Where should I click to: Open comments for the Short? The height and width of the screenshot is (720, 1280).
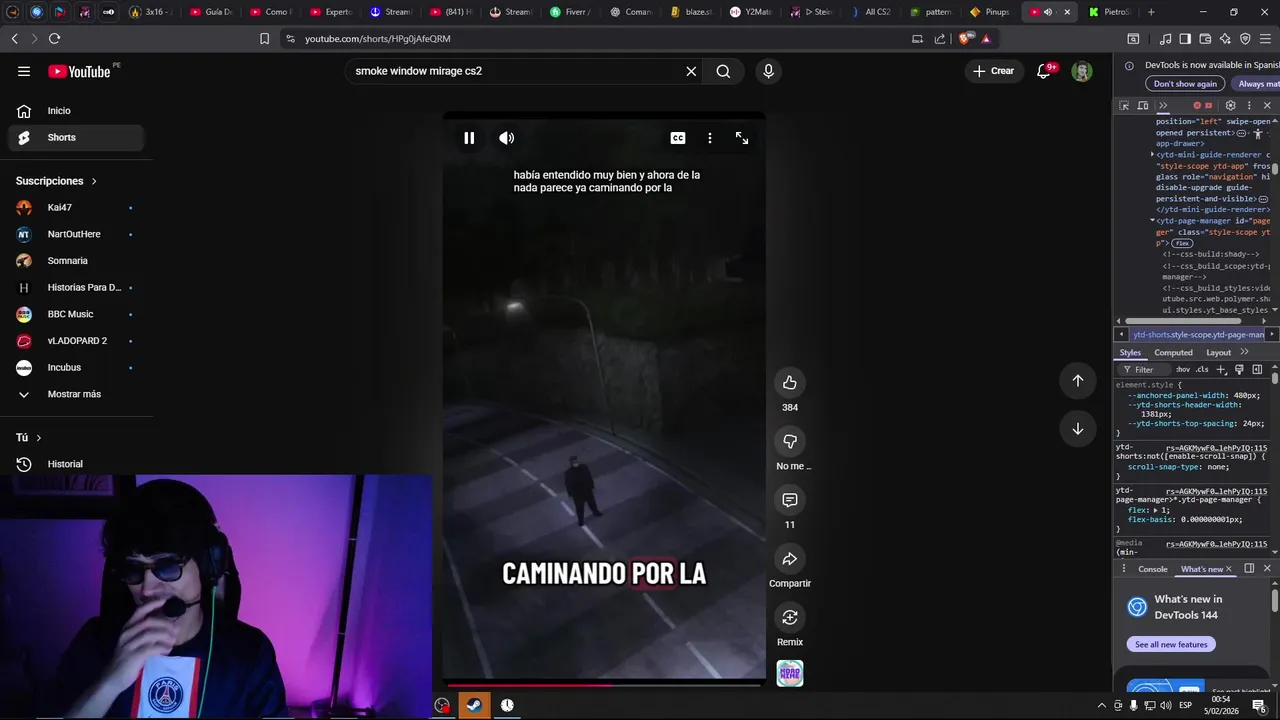click(790, 500)
